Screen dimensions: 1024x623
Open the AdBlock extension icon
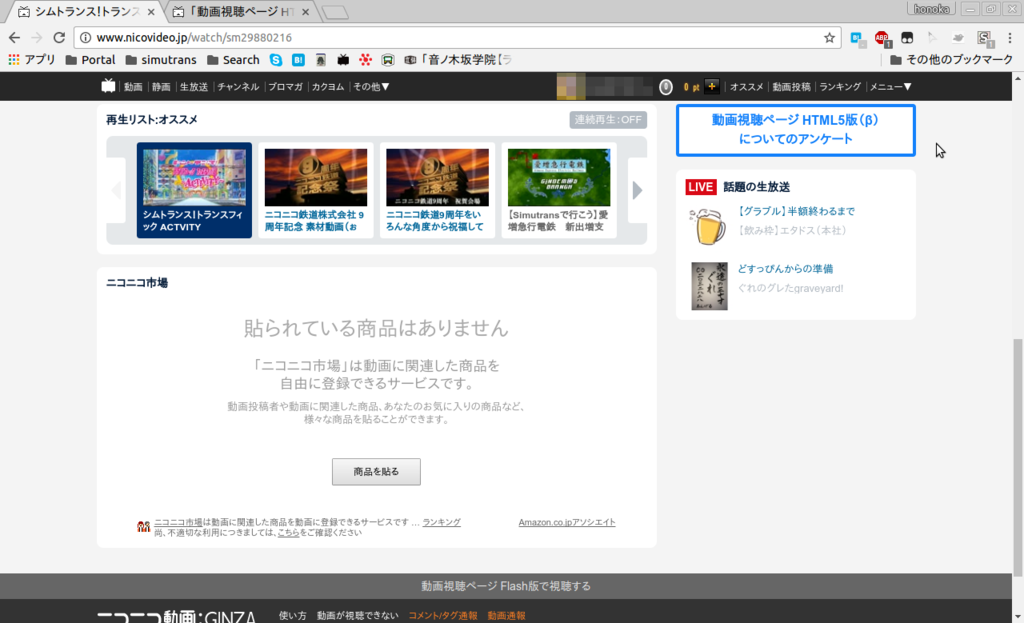(x=882, y=39)
